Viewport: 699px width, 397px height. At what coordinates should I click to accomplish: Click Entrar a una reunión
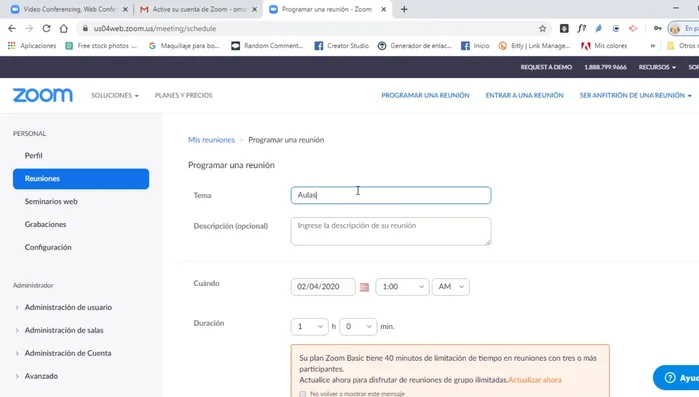524,95
